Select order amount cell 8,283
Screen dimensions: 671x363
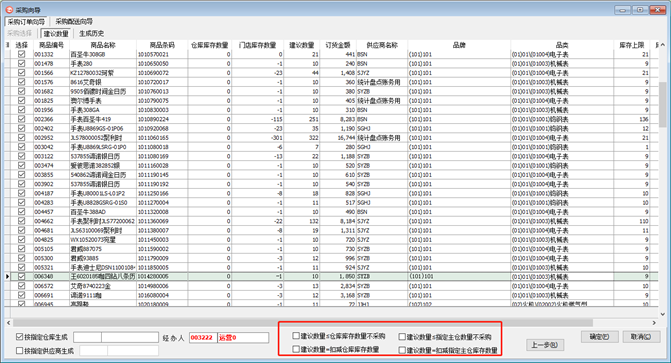338,119
